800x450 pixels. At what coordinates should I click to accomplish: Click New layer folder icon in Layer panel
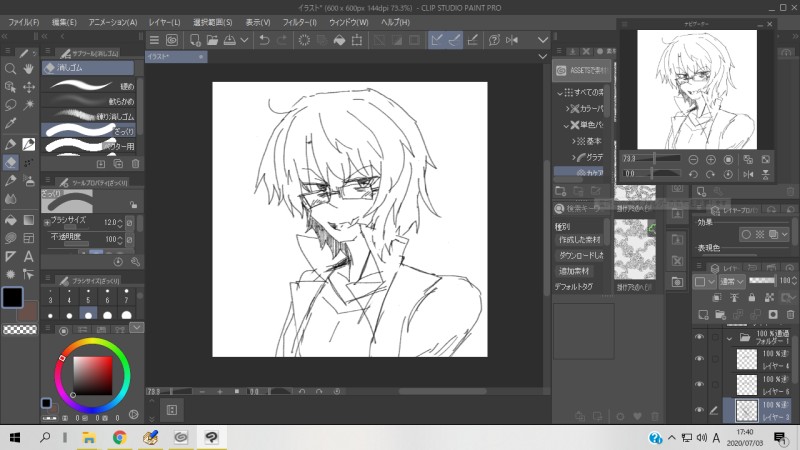click(x=720, y=314)
